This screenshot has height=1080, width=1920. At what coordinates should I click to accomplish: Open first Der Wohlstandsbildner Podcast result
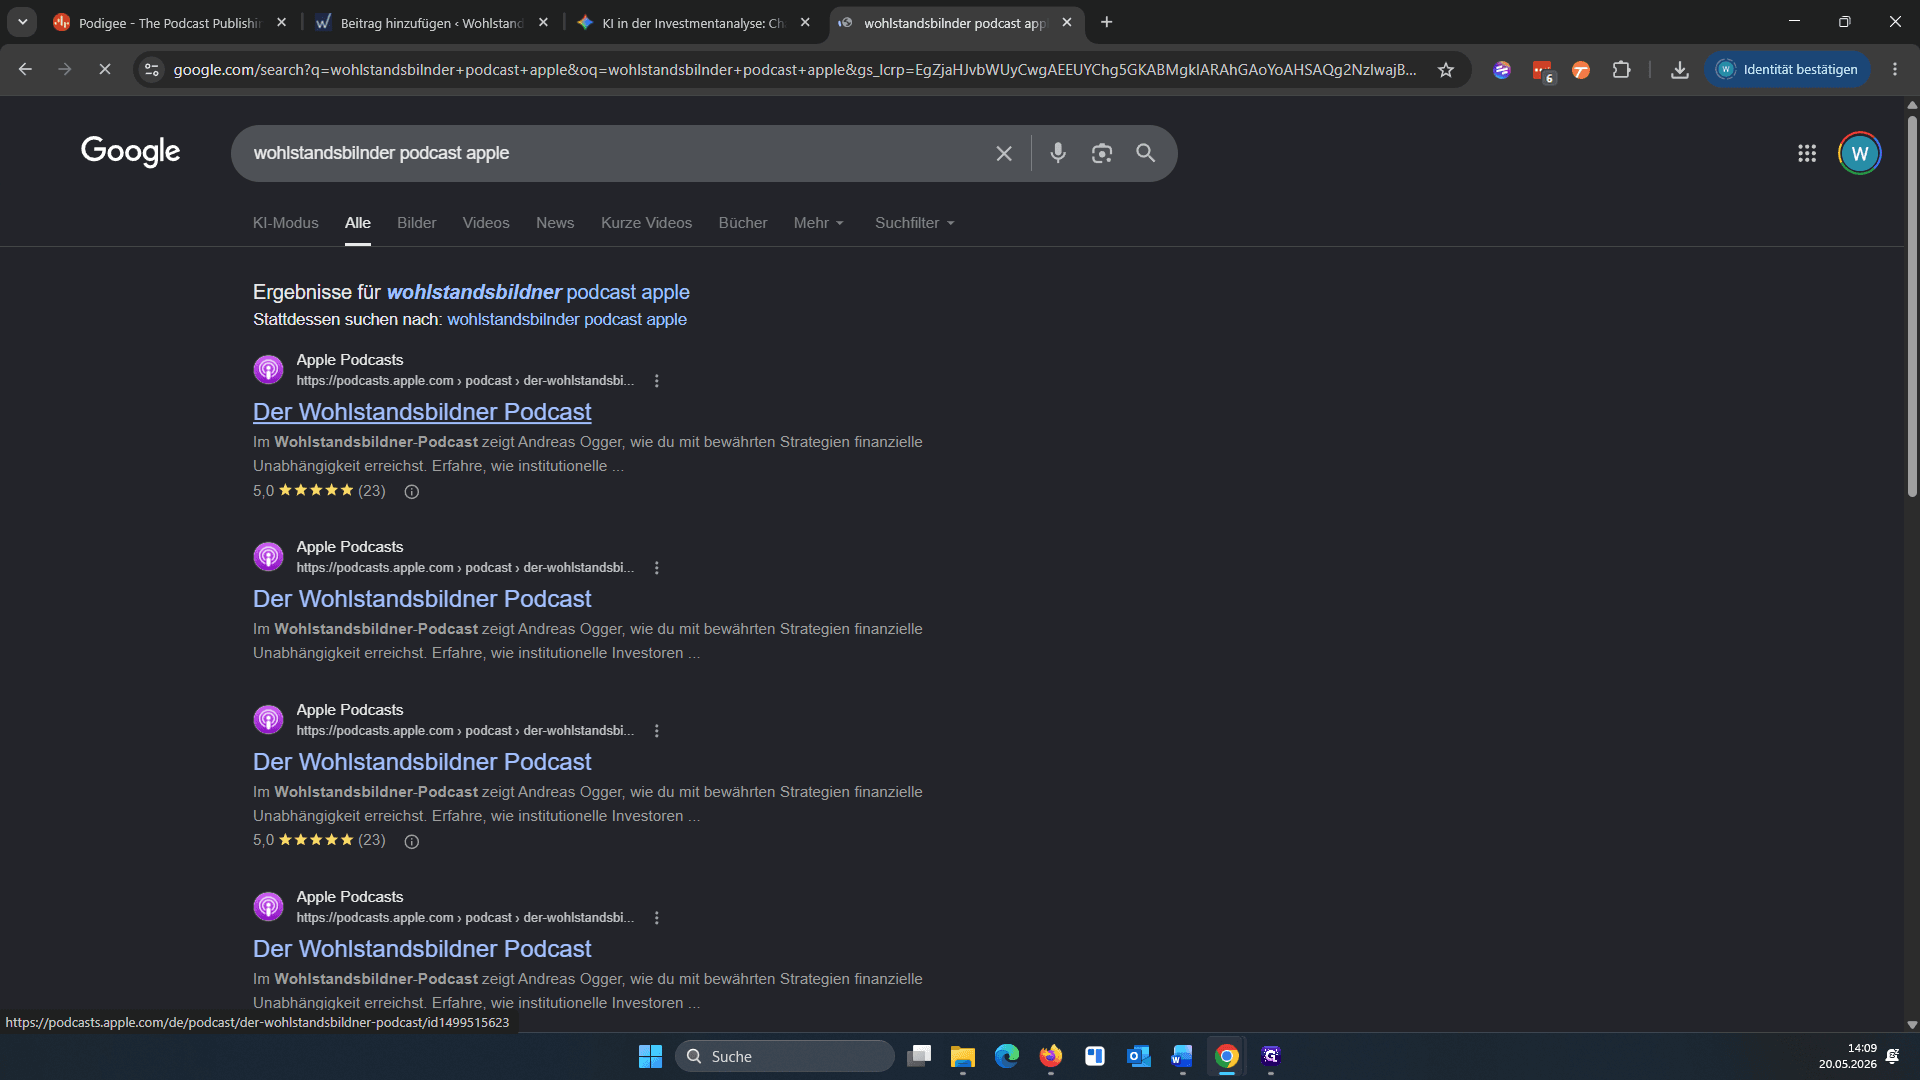(422, 412)
